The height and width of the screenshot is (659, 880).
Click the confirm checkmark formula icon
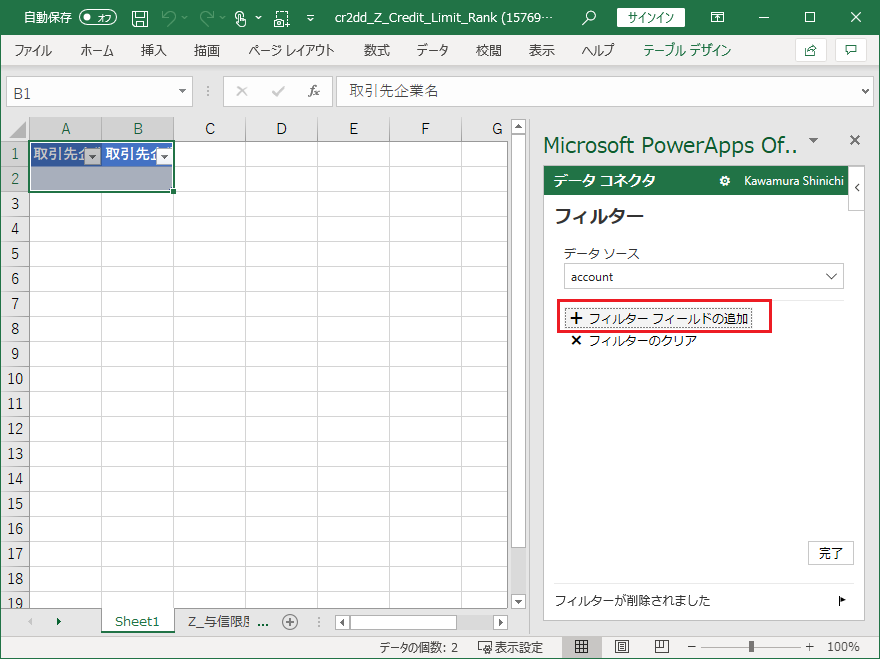pos(278,91)
